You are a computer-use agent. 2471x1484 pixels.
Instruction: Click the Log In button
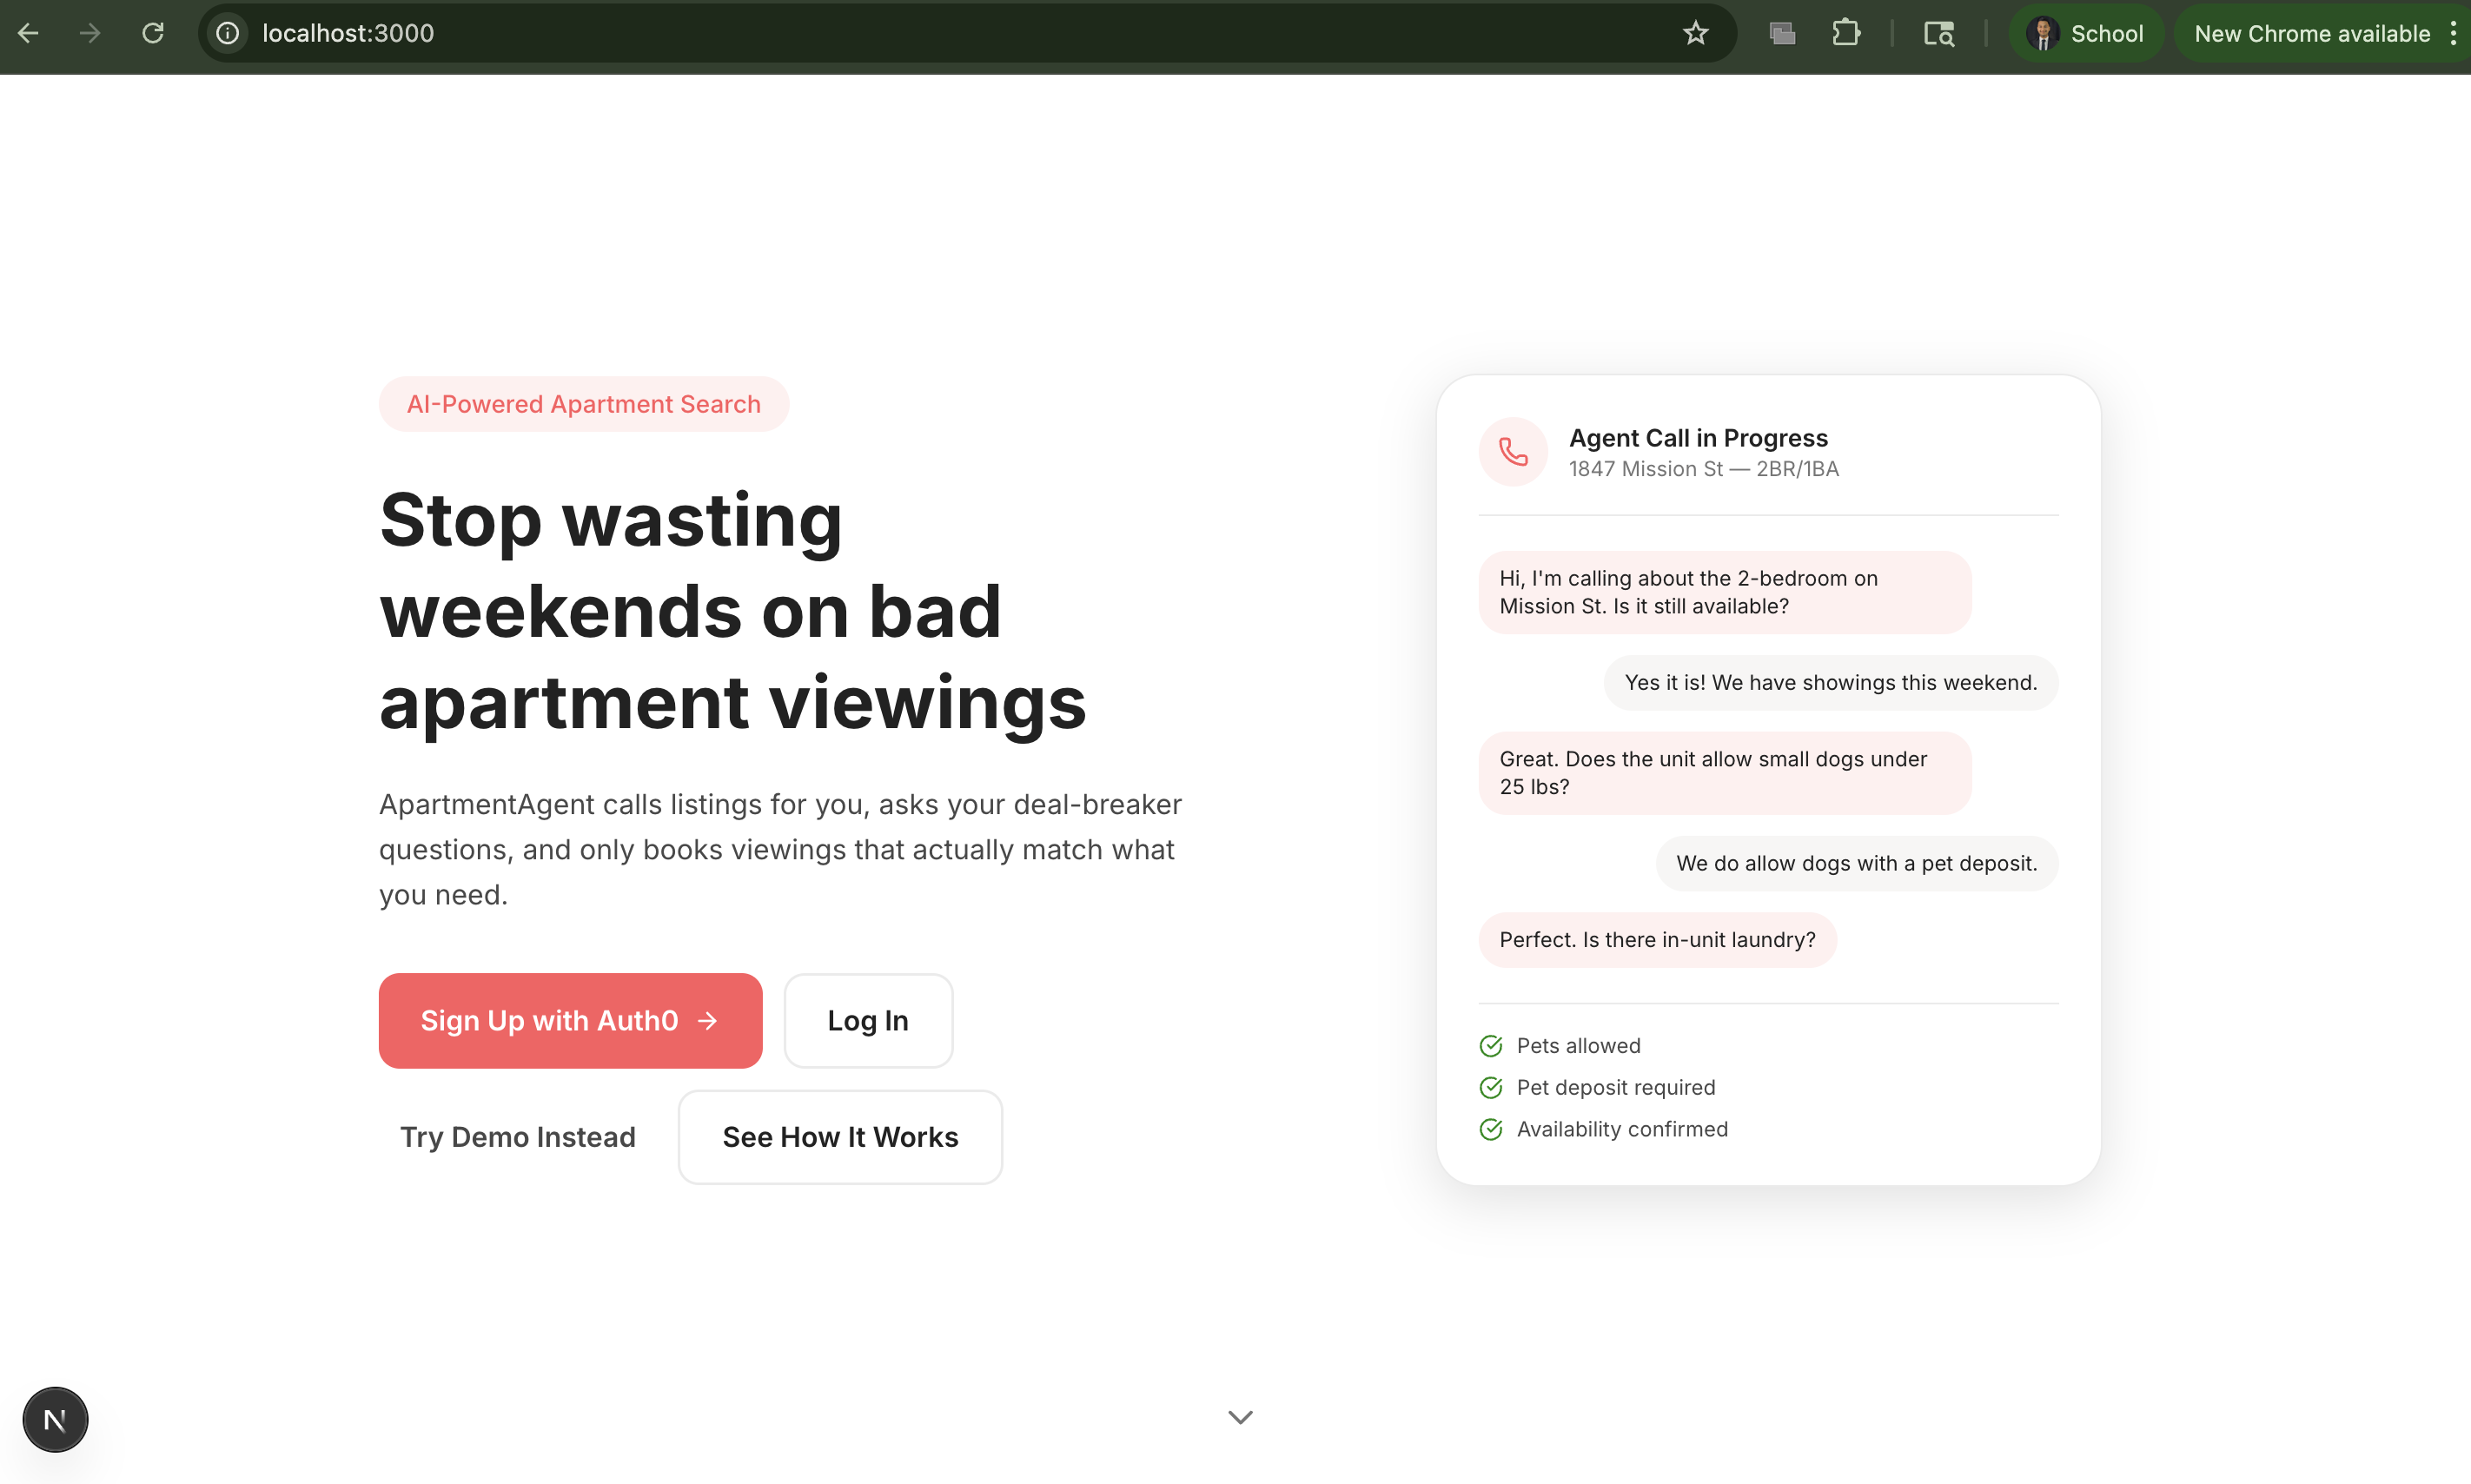[867, 1020]
